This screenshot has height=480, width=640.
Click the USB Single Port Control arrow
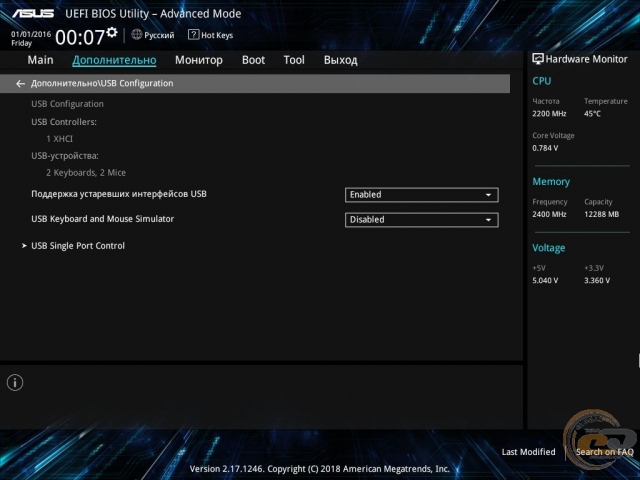24,246
